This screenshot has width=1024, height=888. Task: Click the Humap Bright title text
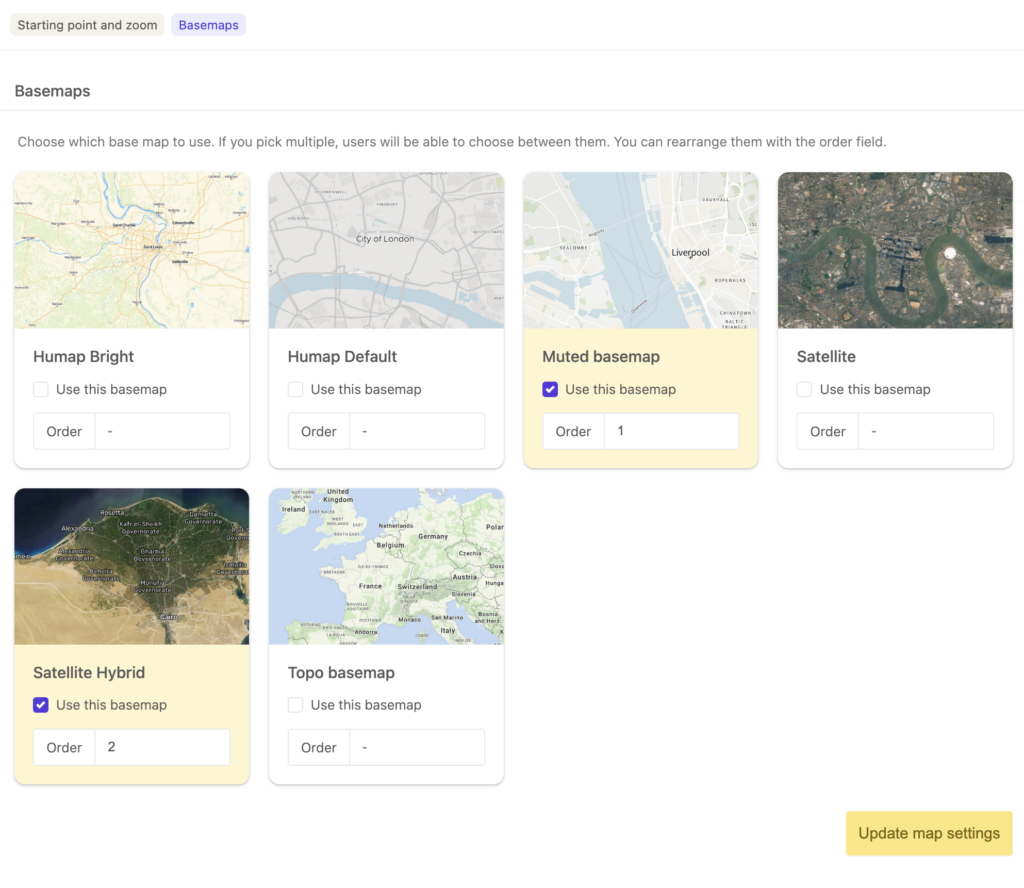point(83,357)
